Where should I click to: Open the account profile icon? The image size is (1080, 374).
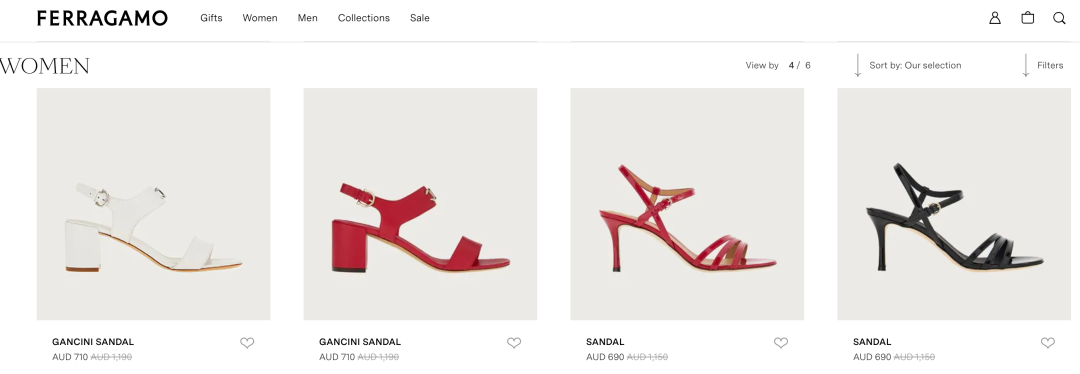tap(995, 18)
